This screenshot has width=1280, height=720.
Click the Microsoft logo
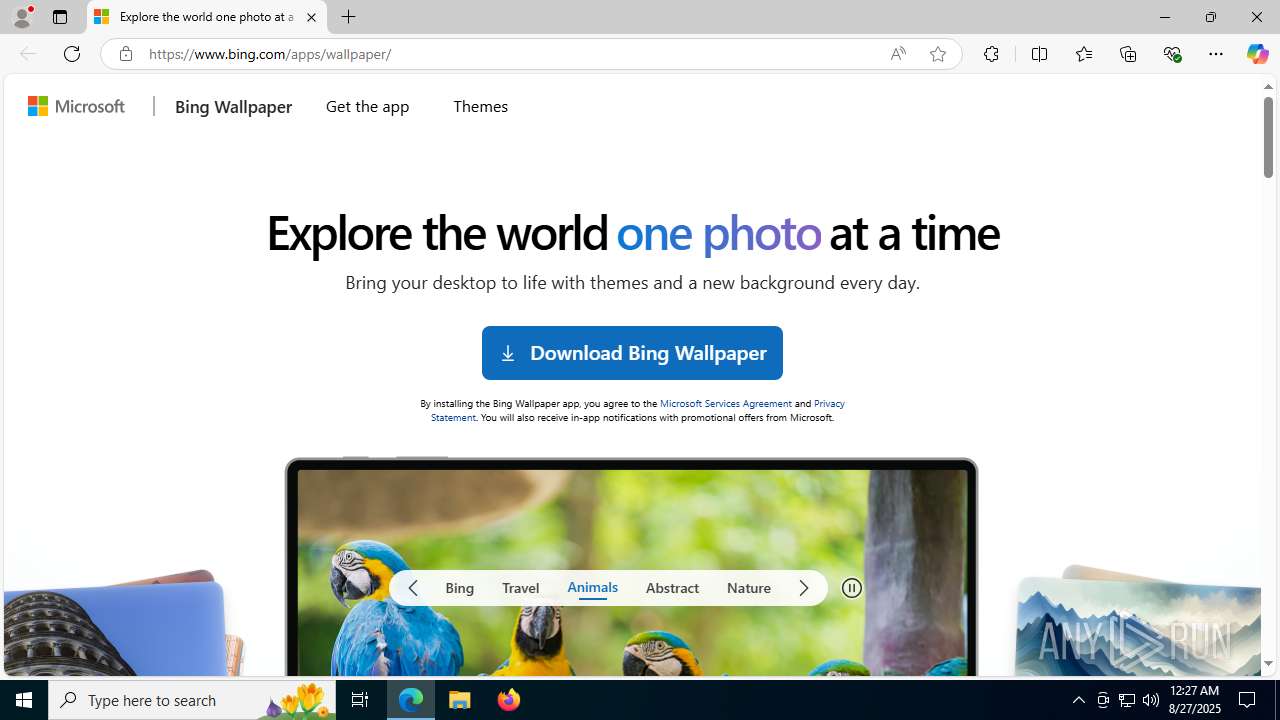tap(77, 106)
